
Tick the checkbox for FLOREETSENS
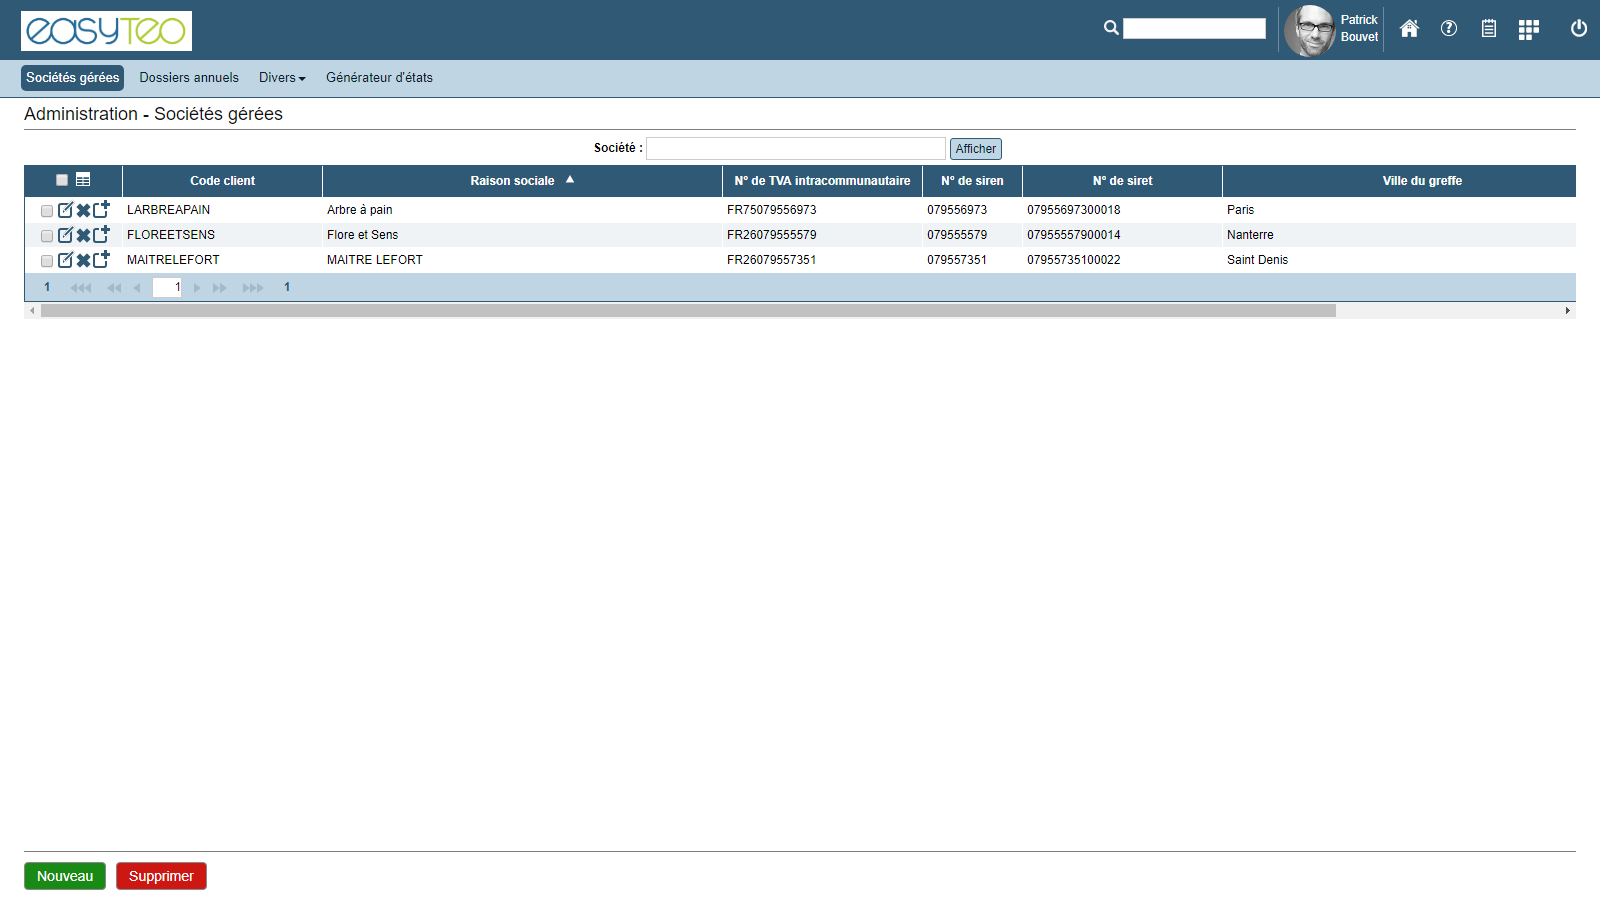pyautogui.click(x=47, y=236)
